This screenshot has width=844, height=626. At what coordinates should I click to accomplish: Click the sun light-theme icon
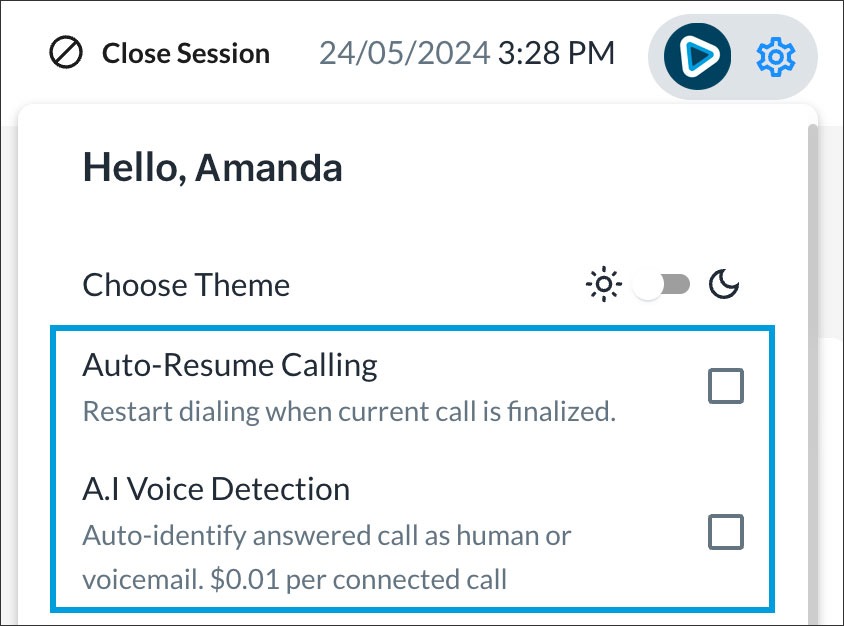point(603,286)
